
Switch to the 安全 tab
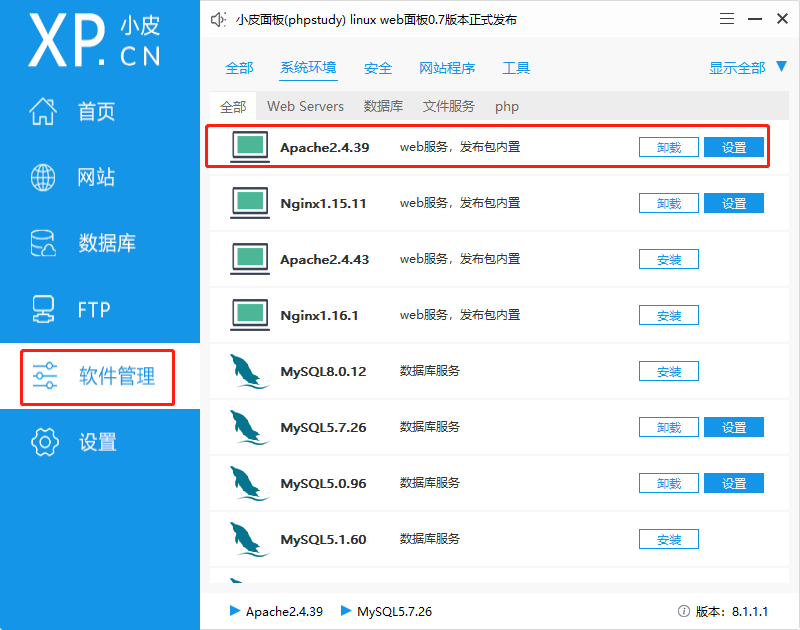tap(378, 68)
